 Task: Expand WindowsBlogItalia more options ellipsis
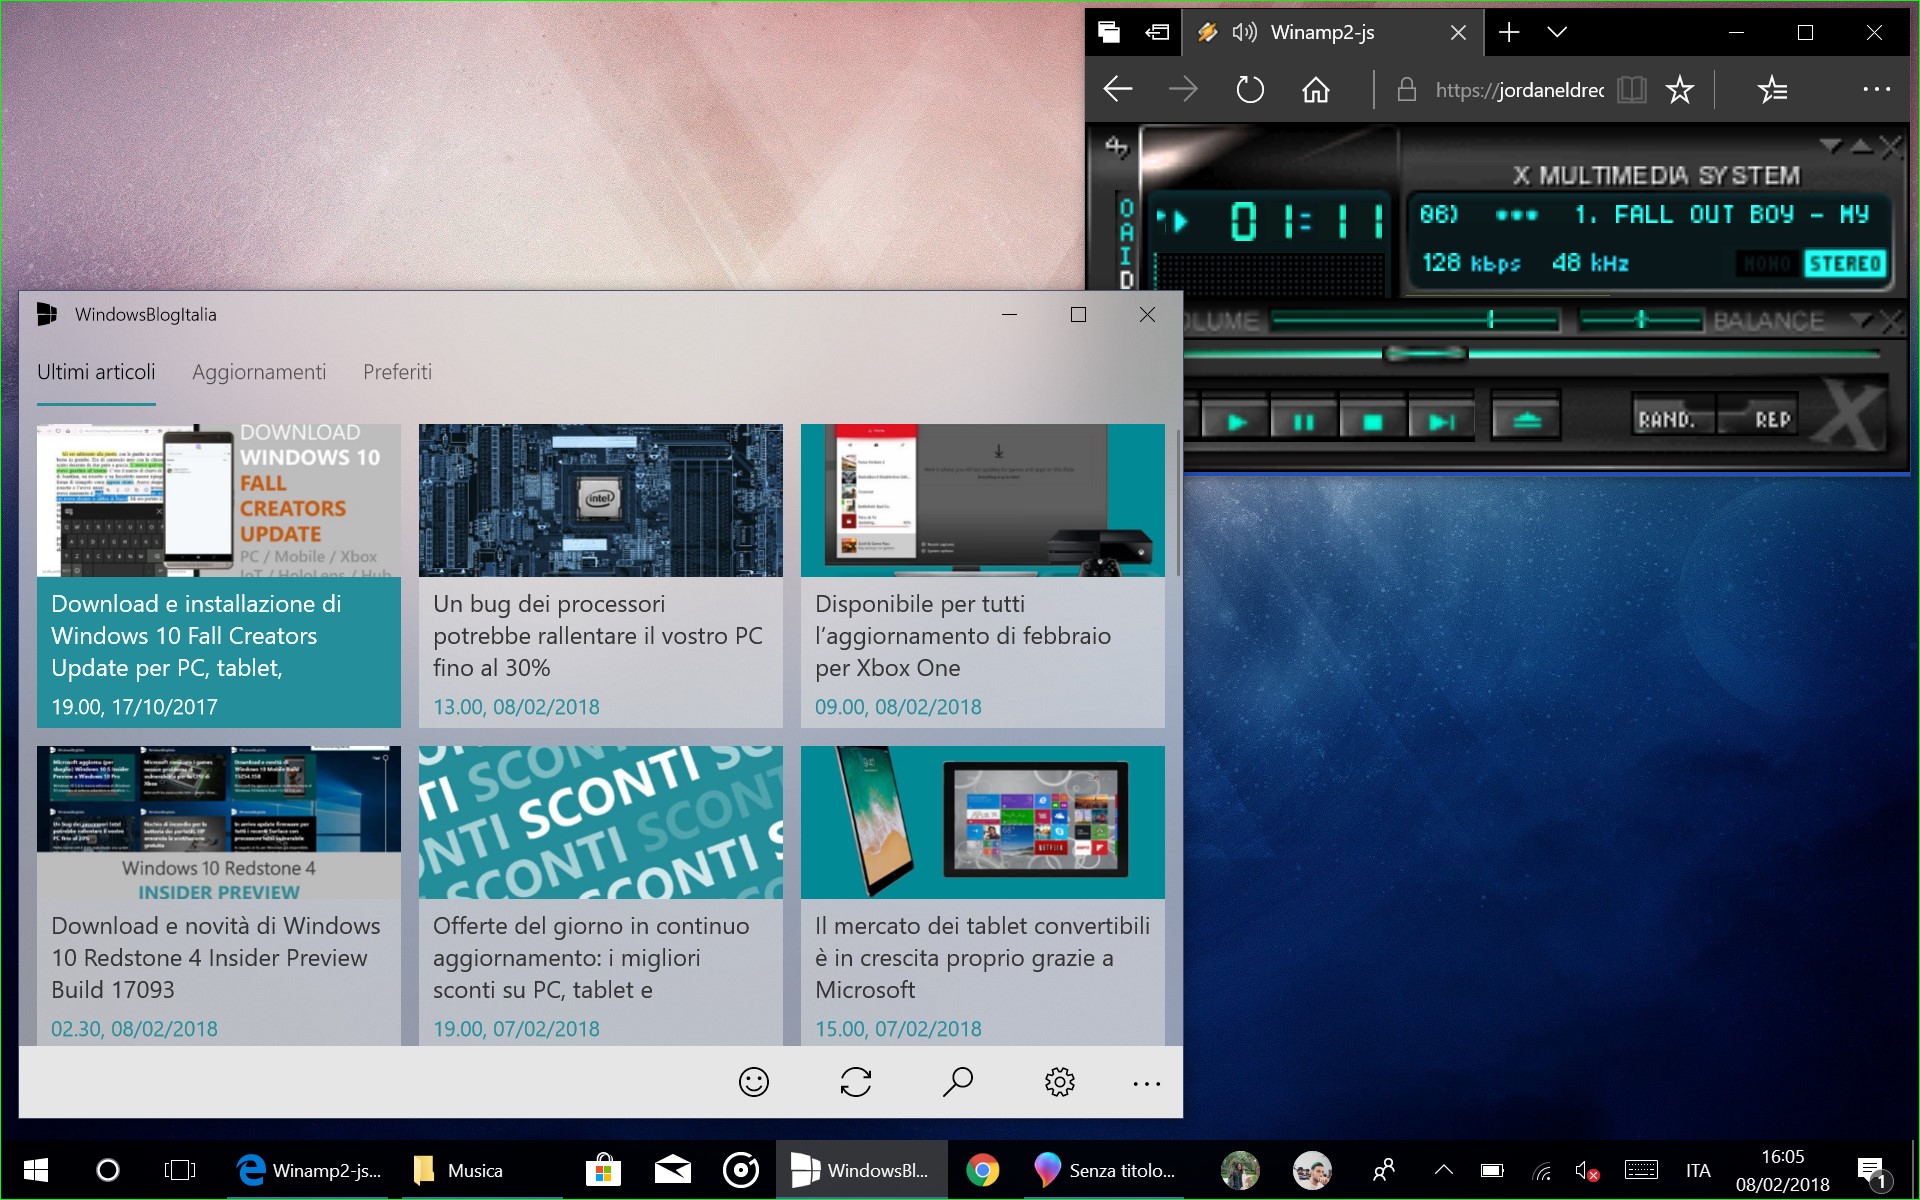(1147, 1084)
